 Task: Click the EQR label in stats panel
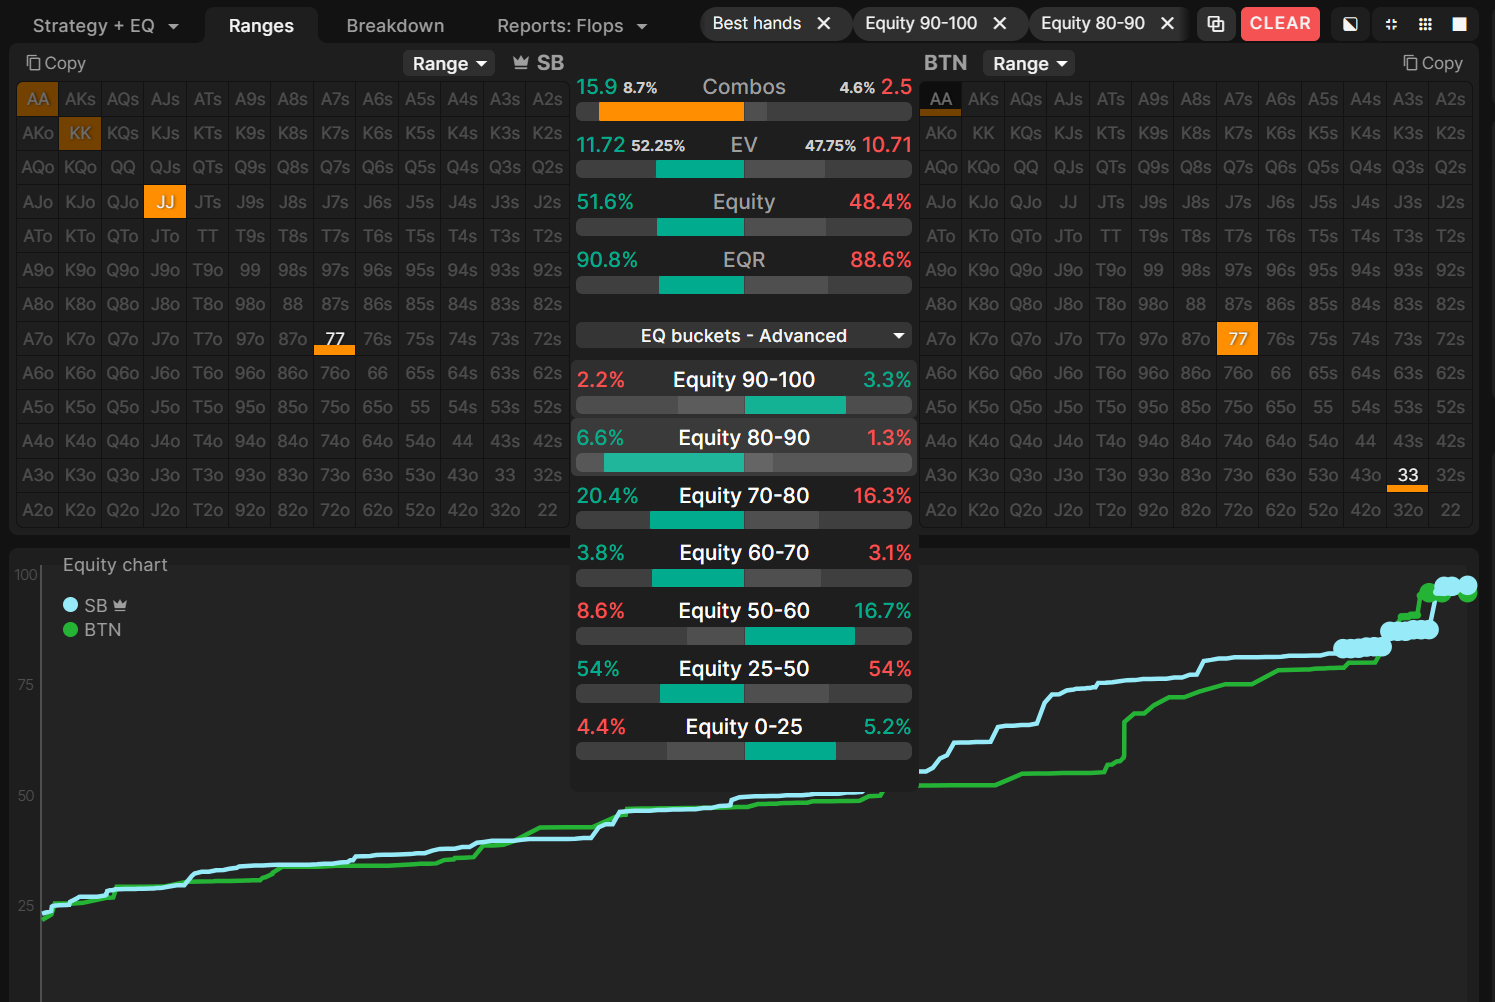(744, 260)
